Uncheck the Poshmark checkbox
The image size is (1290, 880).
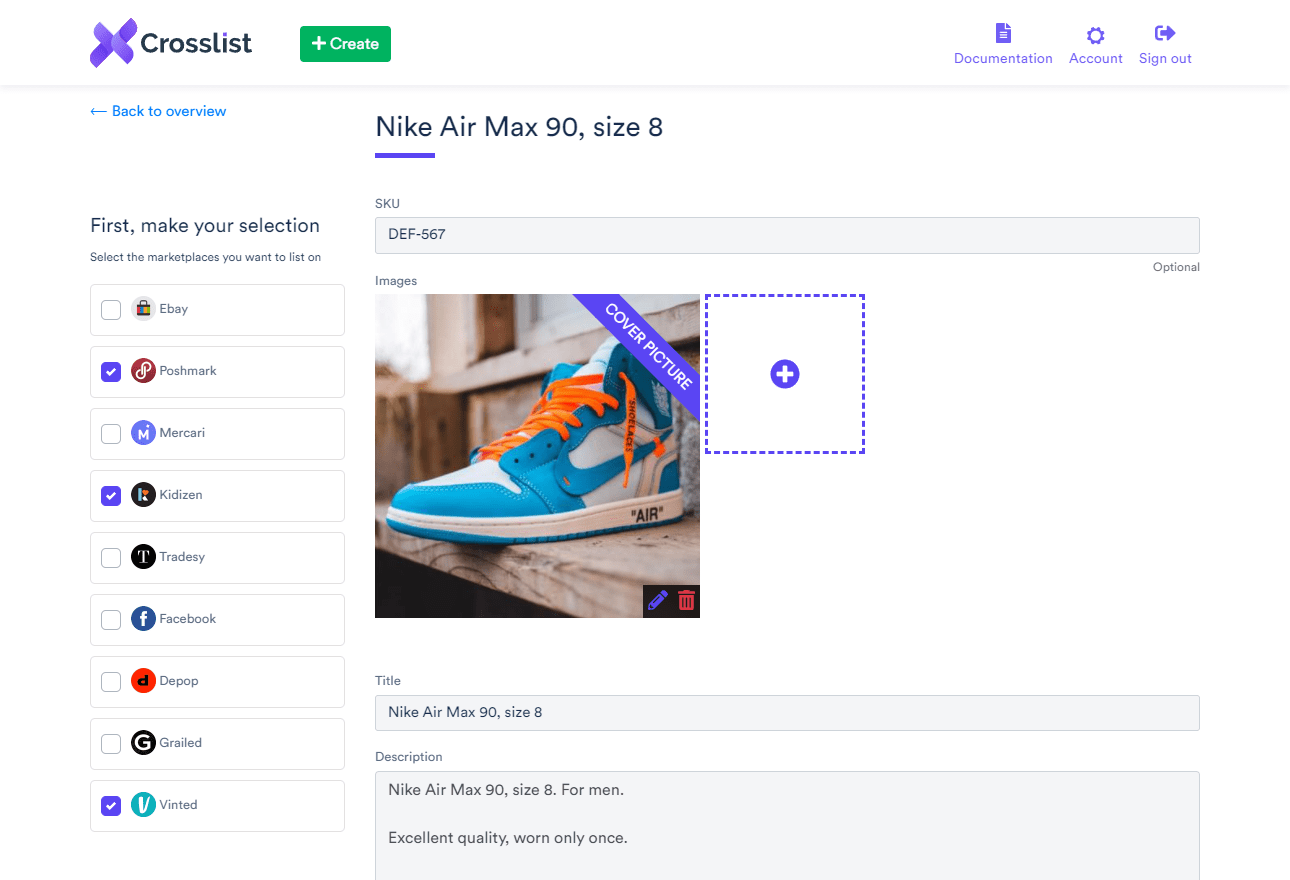click(x=111, y=372)
